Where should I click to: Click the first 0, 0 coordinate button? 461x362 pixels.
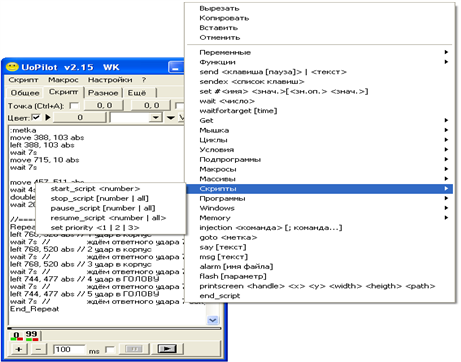pos(104,106)
